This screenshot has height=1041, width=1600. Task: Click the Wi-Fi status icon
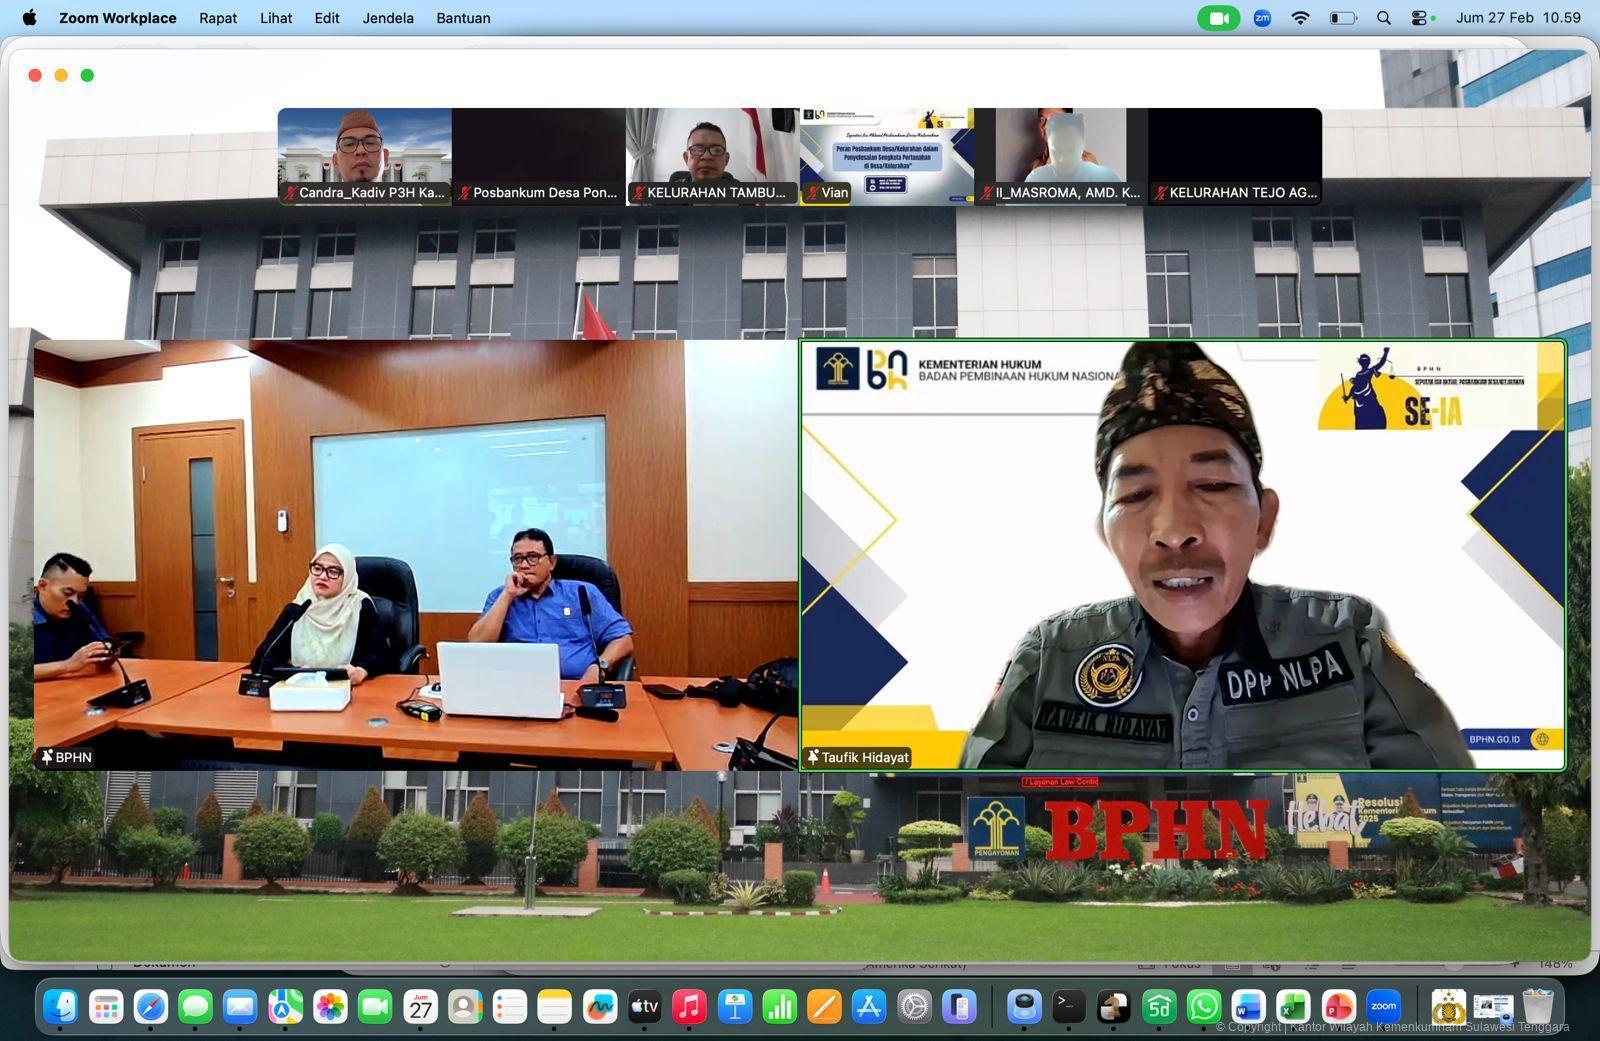pyautogui.click(x=1300, y=18)
